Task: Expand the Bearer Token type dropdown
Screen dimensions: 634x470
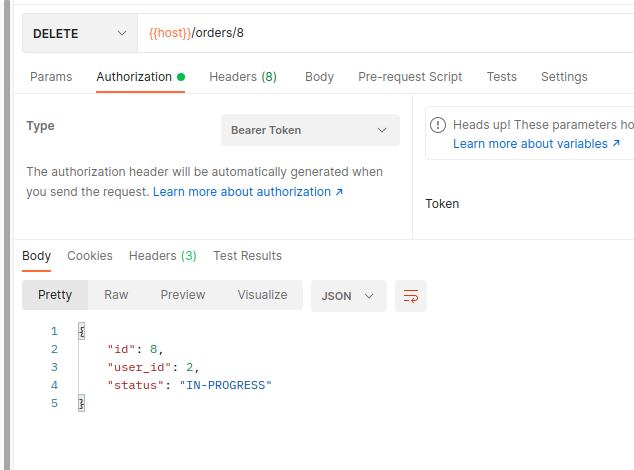Action: tap(310, 130)
